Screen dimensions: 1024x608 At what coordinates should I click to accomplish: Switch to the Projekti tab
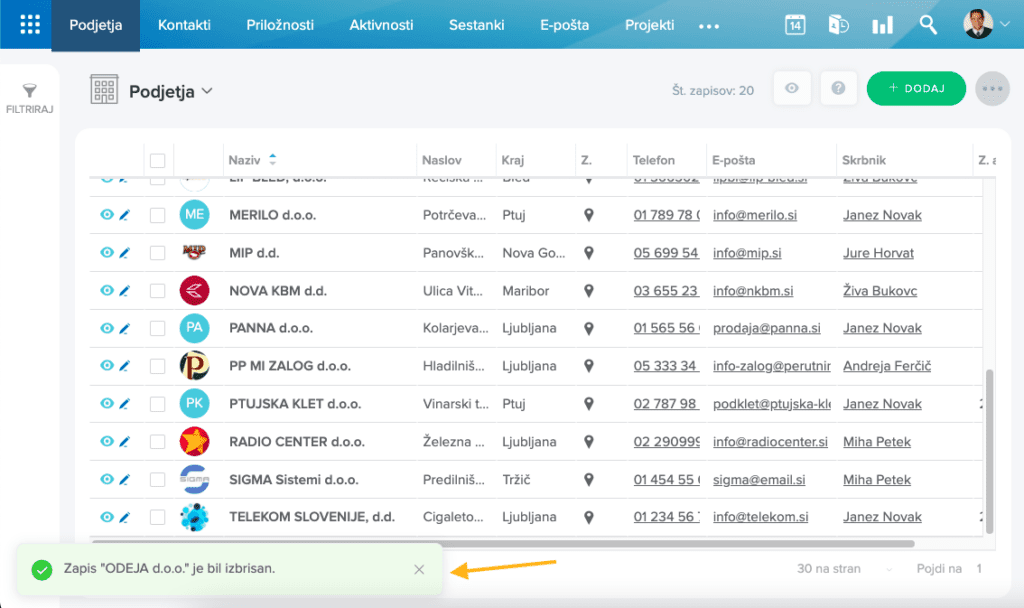click(x=649, y=25)
